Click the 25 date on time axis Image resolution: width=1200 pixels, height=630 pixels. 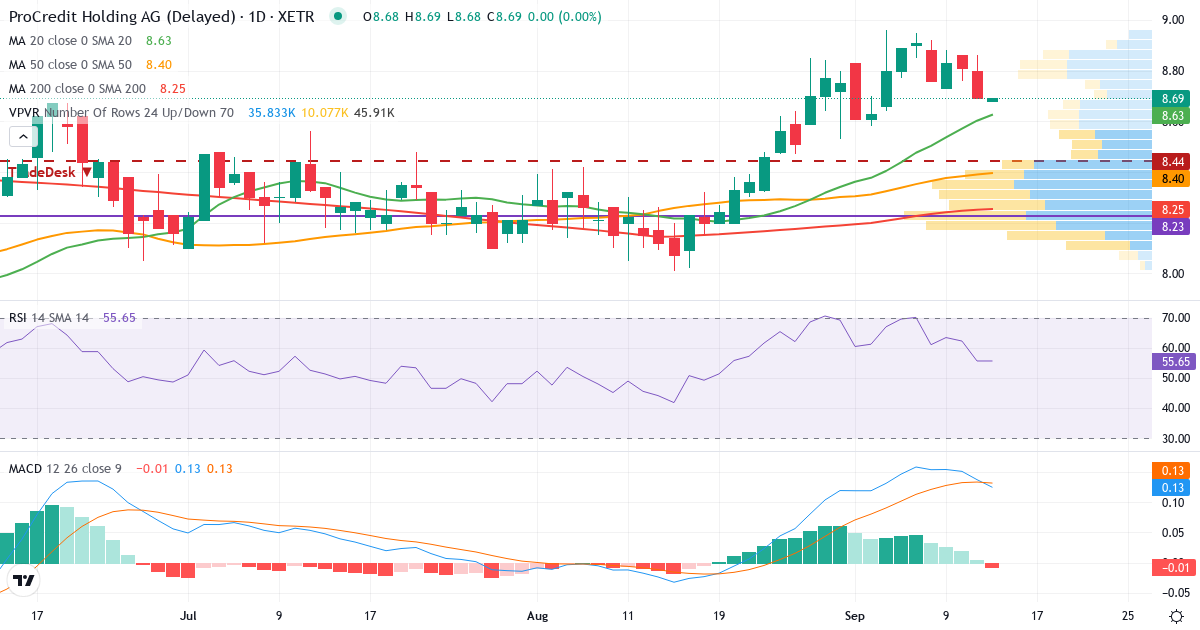[x=1127, y=614]
